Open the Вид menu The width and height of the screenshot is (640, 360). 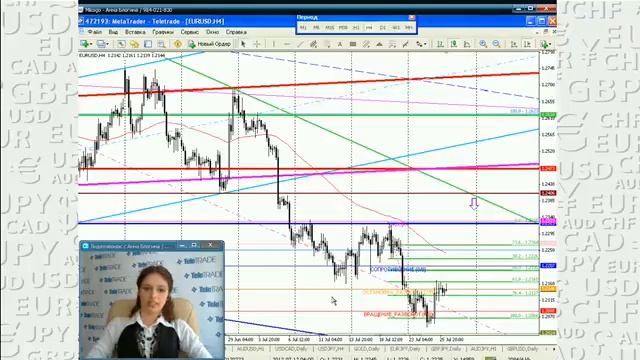[x=113, y=32]
